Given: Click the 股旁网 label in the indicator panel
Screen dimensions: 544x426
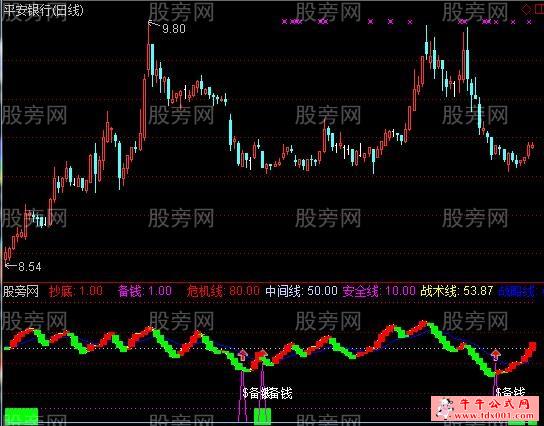Looking at the screenshot, I should coord(21,291).
